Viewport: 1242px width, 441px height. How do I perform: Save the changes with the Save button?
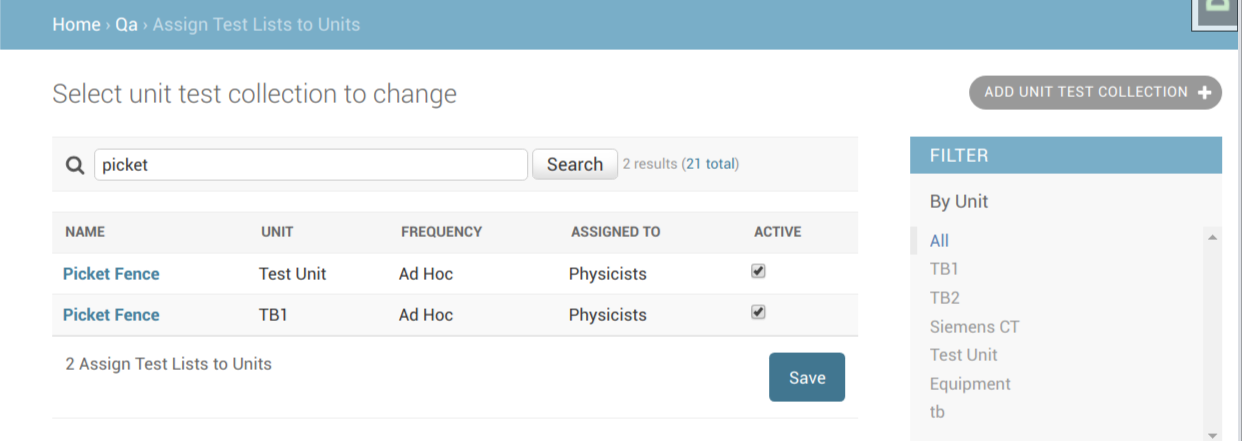(x=807, y=377)
